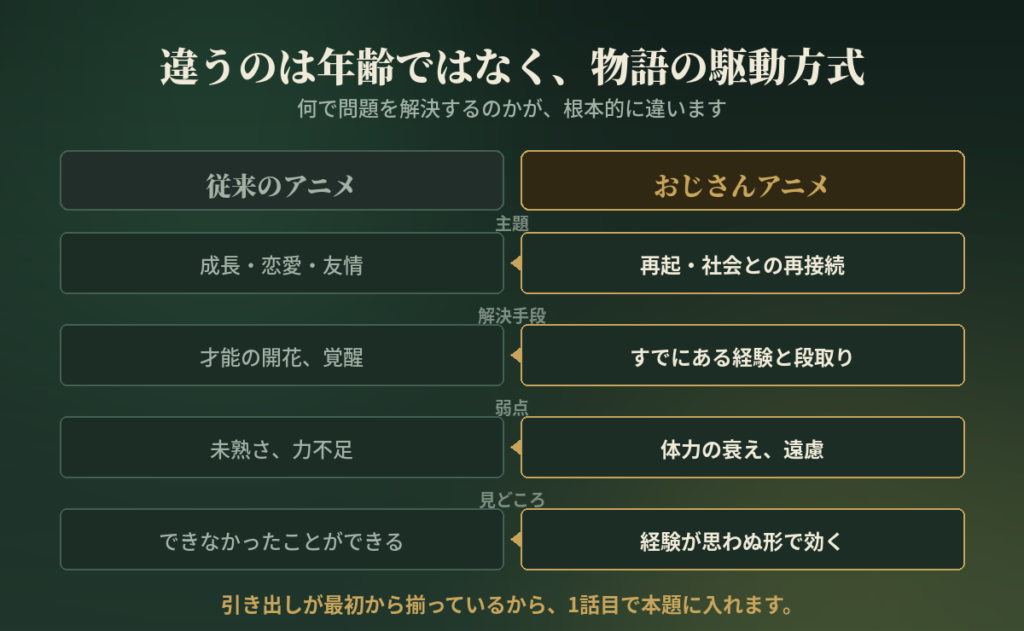Viewport: 1024px width, 631px height.
Task: Select the 成長・恋愛・友情 cell
Action: pyautogui.click(x=281, y=263)
